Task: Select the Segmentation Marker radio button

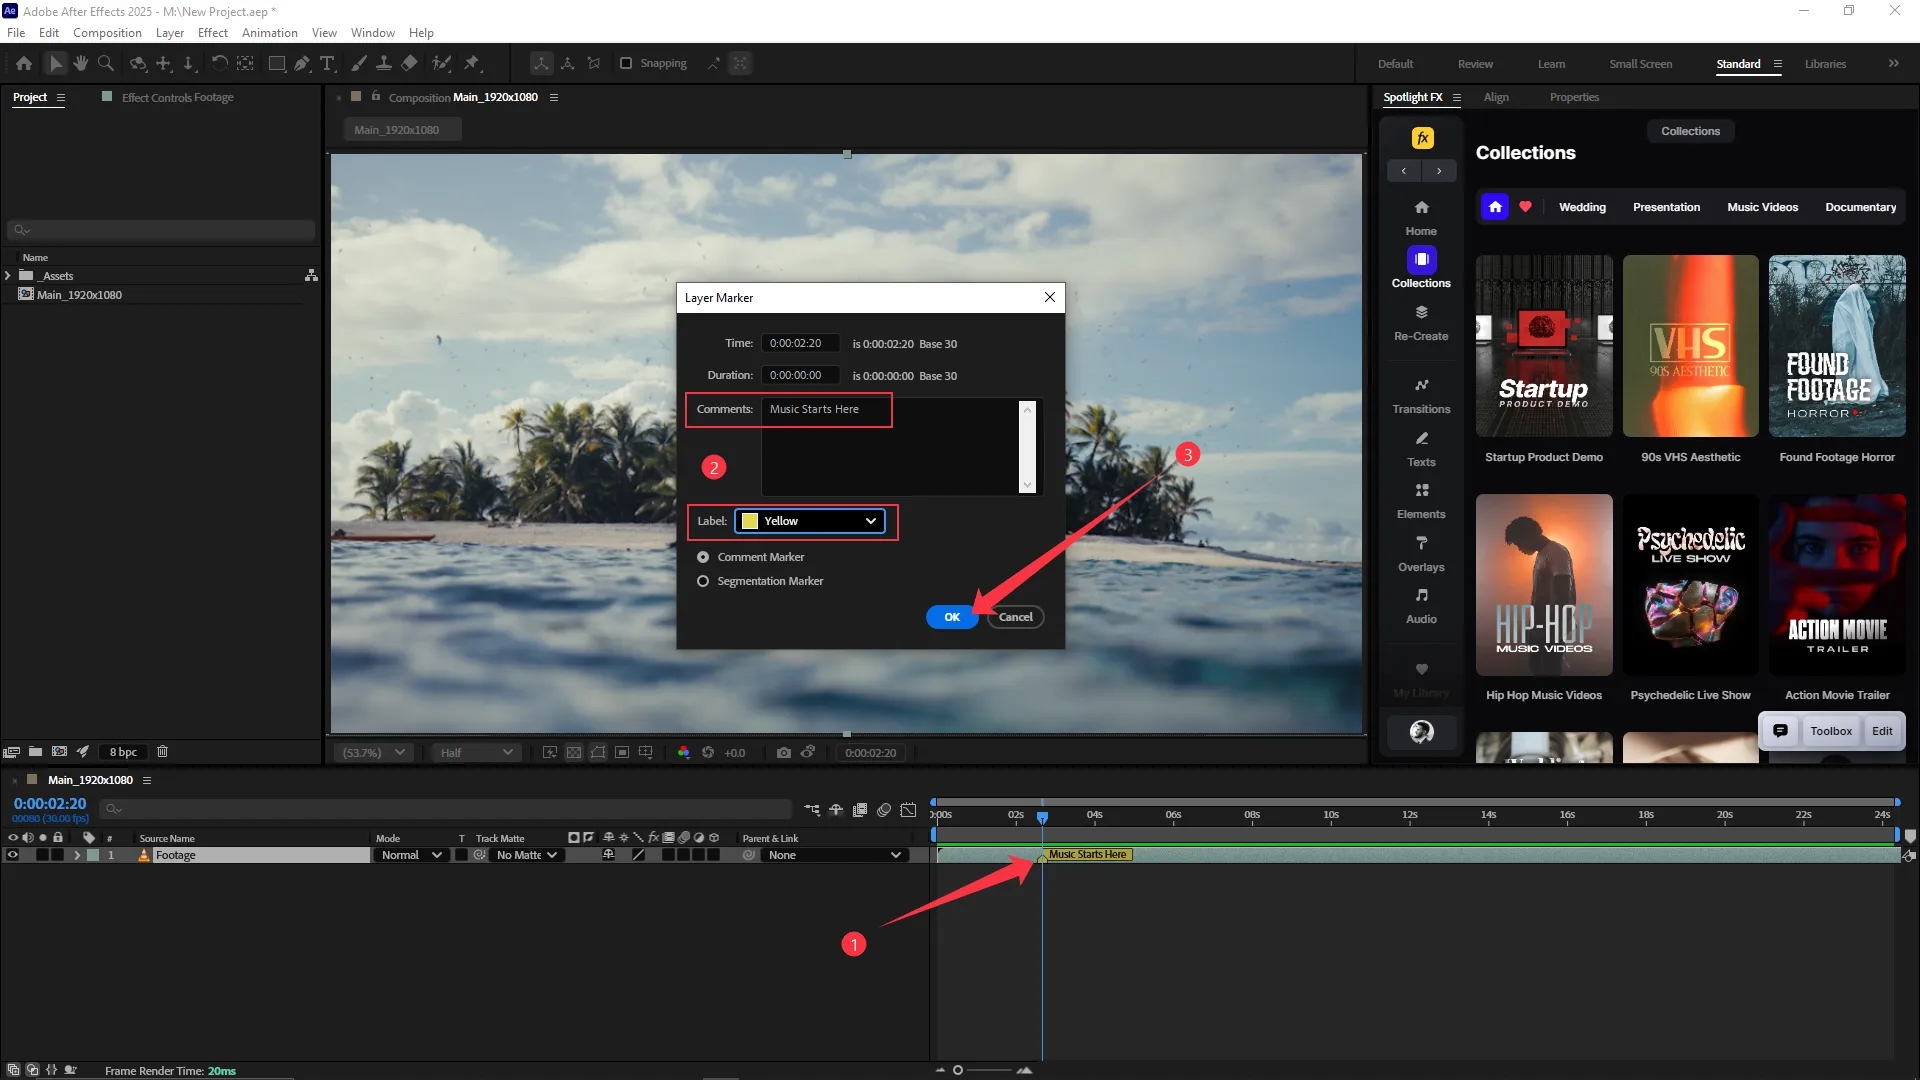Action: point(703,581)
